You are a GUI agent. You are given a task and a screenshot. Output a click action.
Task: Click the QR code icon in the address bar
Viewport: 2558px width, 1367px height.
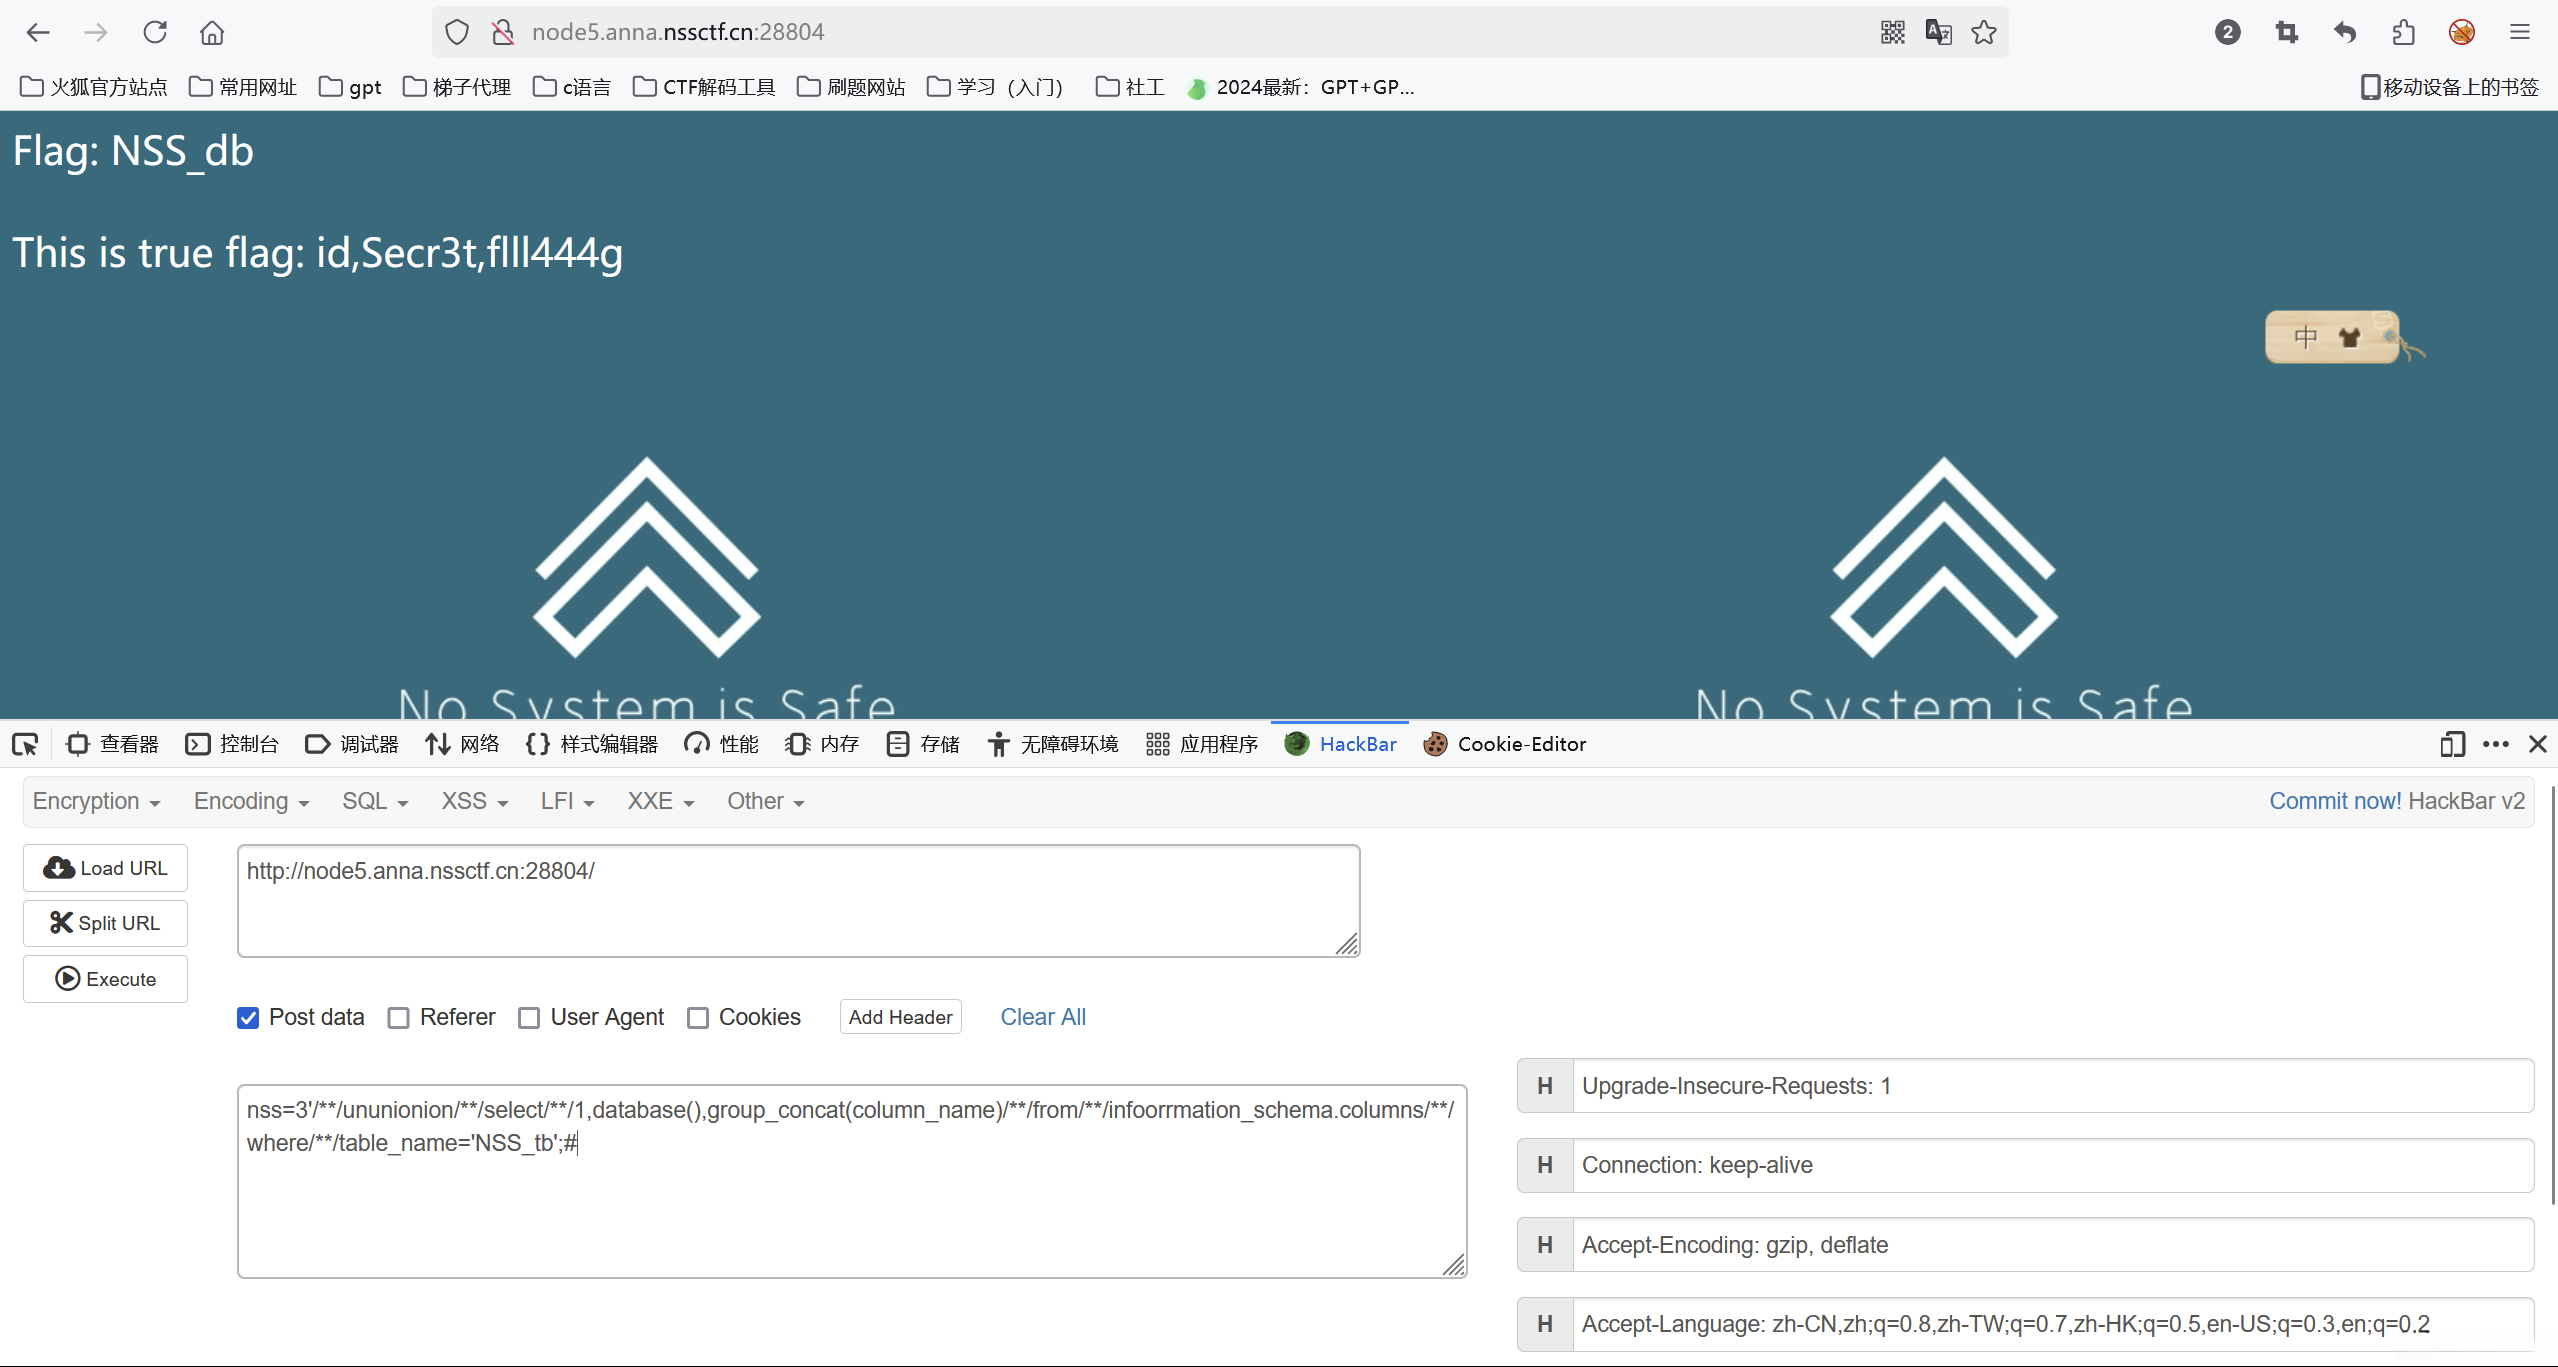[1892, 32]
